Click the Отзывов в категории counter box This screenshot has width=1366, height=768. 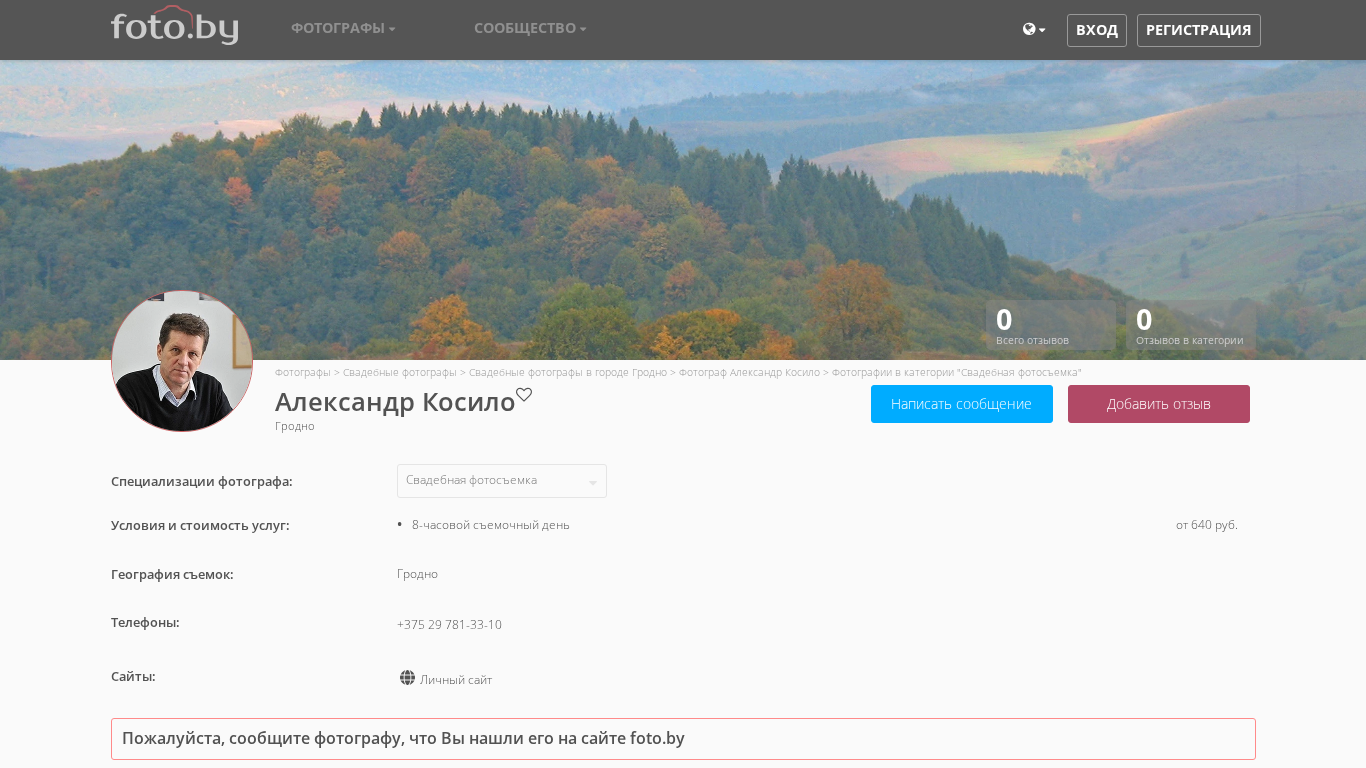1191,326
